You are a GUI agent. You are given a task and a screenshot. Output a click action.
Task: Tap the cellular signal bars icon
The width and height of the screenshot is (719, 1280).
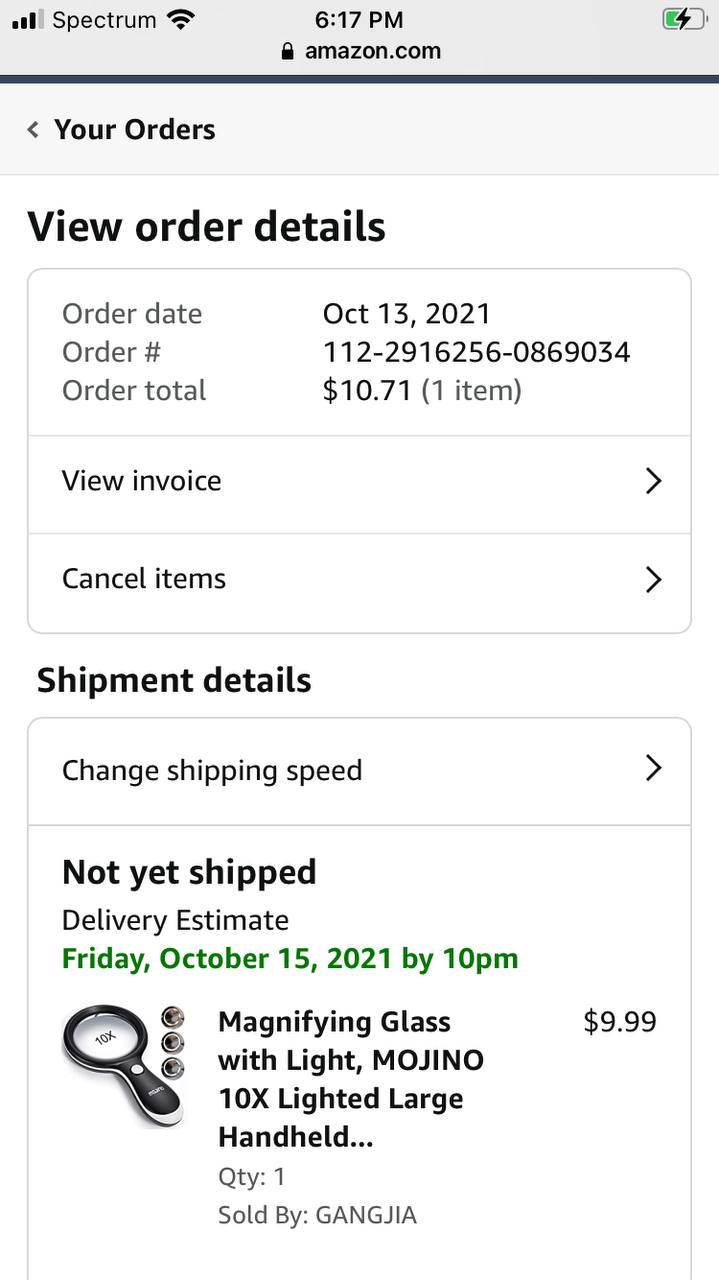[x=29, y=19]
